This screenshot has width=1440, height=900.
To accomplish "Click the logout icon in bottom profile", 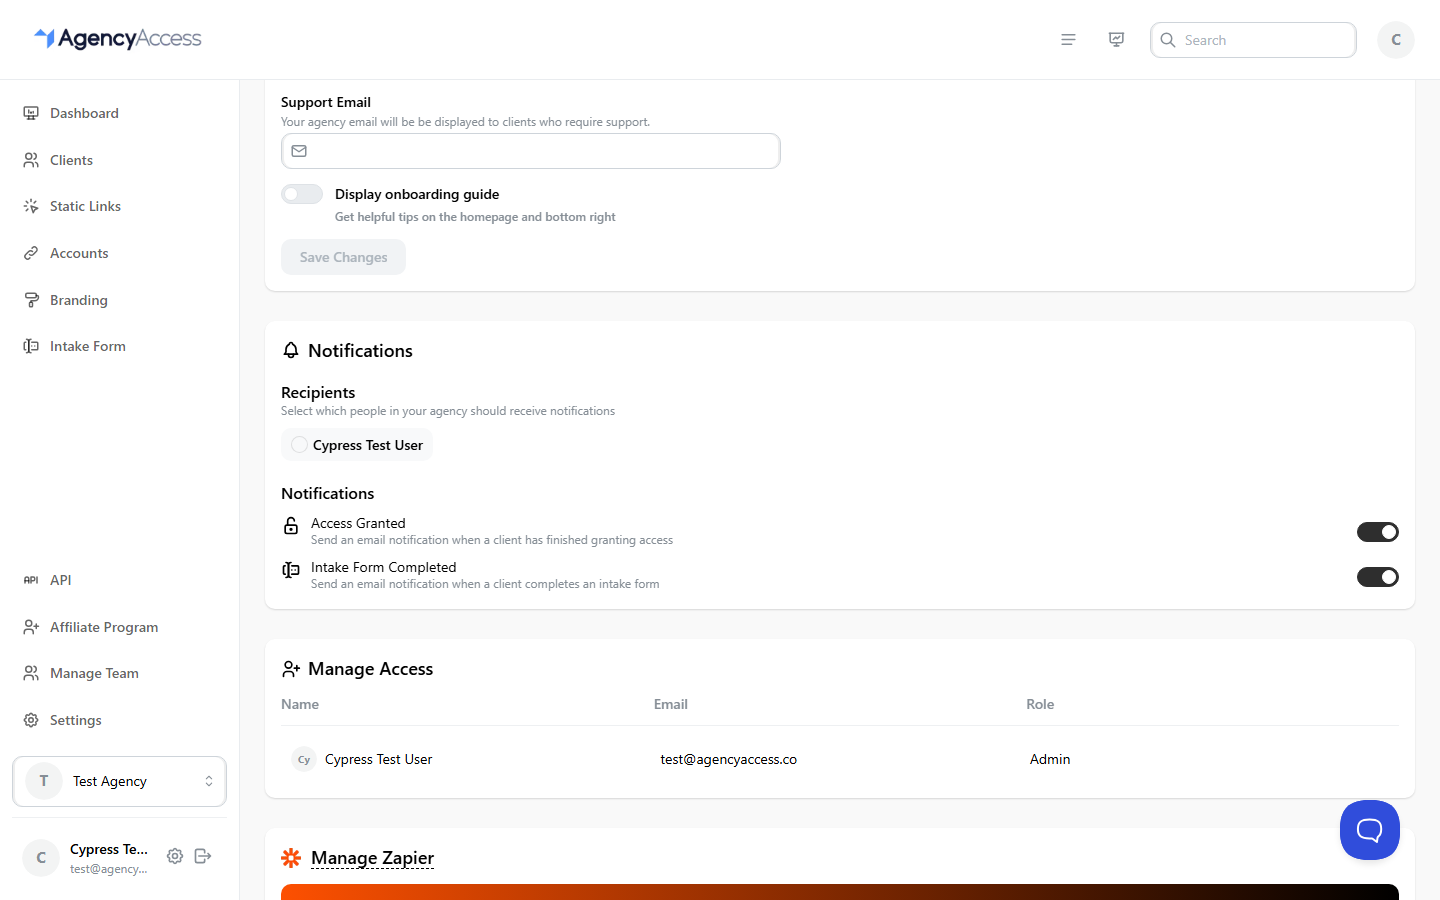I will pos(203,856).
